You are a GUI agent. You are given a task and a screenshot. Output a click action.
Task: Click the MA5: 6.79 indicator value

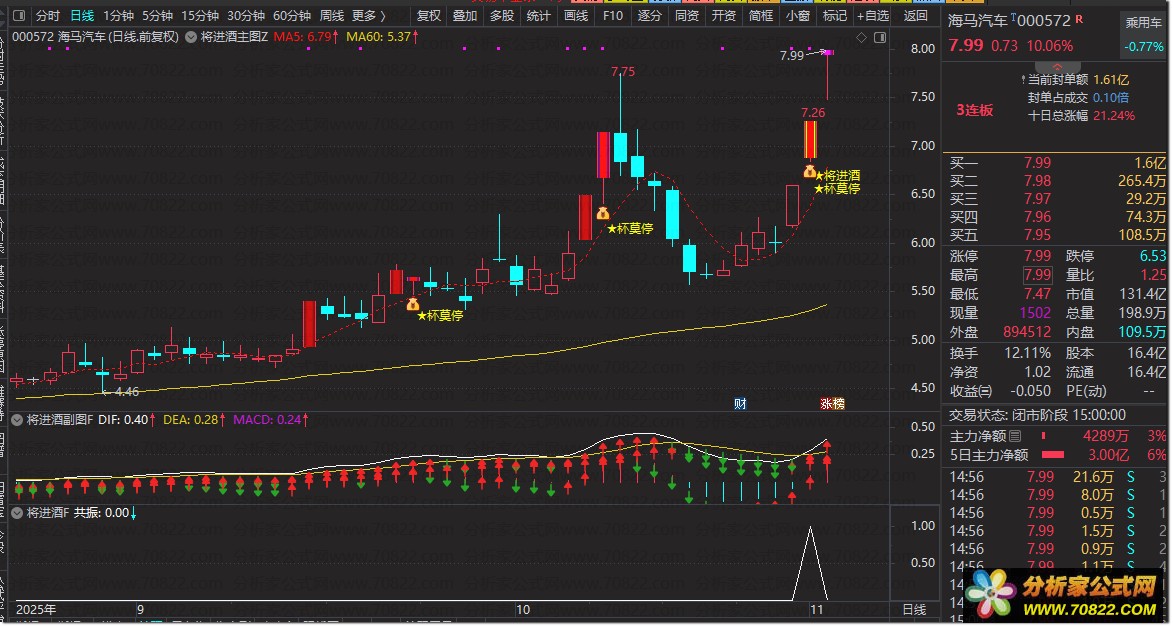pos(305,37)
